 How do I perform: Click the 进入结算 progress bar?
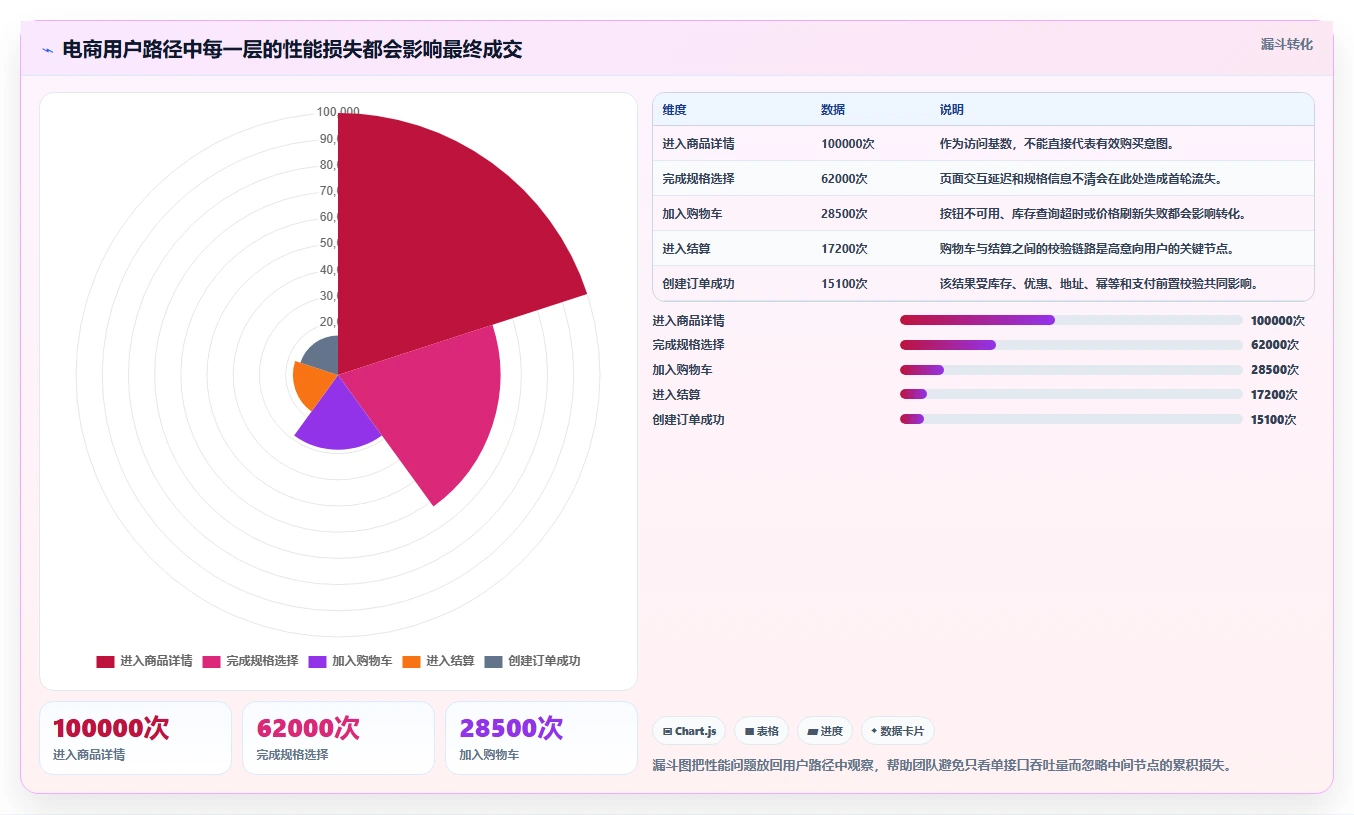point(1071,395)
